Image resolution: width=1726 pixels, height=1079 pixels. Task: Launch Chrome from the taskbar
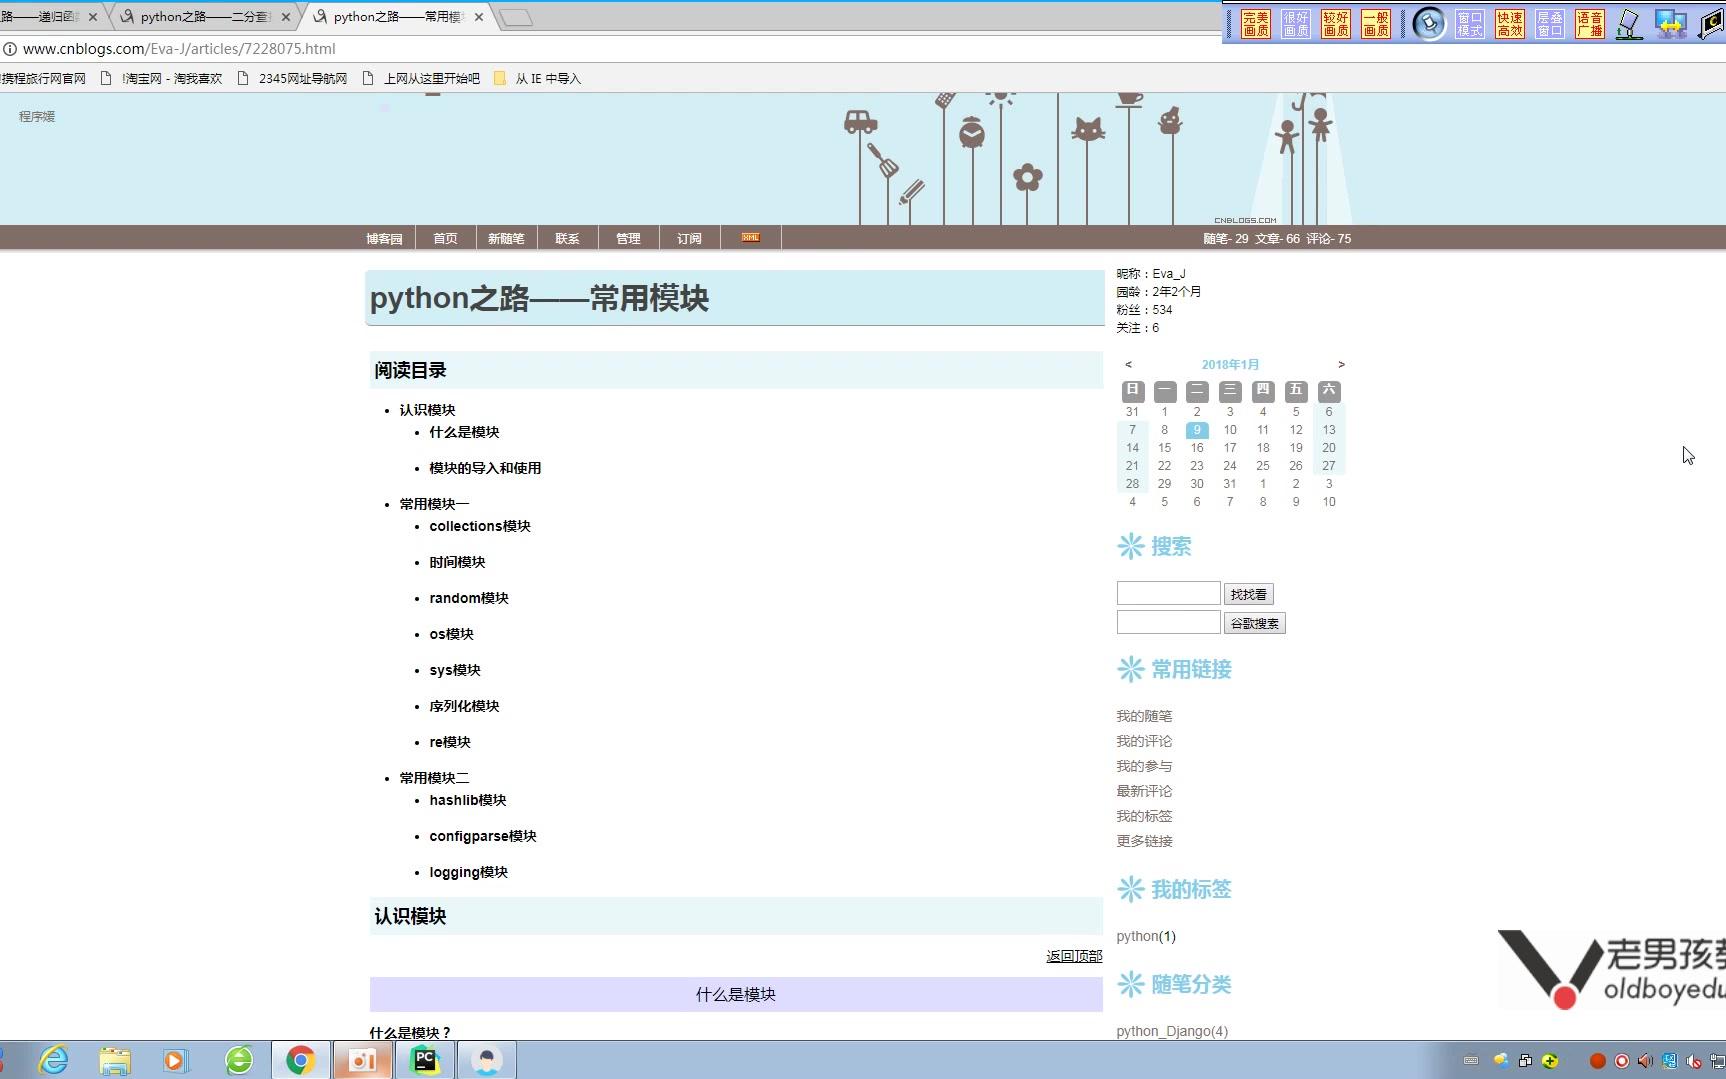pyautogui.click(x=301, y=1059)
